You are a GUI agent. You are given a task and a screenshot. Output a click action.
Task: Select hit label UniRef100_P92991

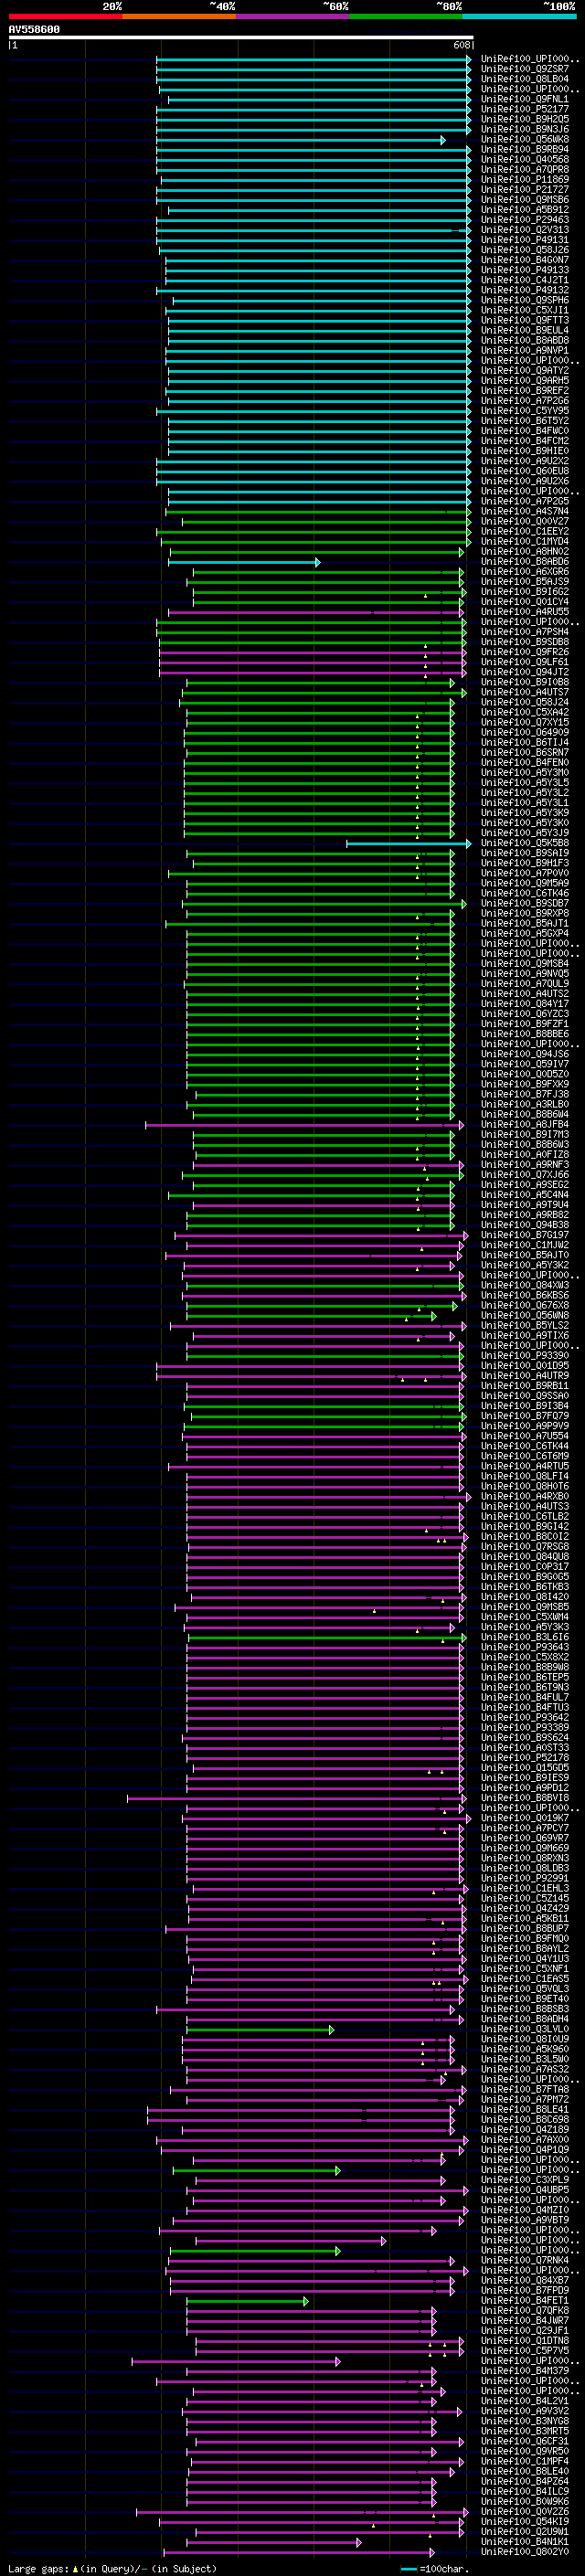point(525,1879)
